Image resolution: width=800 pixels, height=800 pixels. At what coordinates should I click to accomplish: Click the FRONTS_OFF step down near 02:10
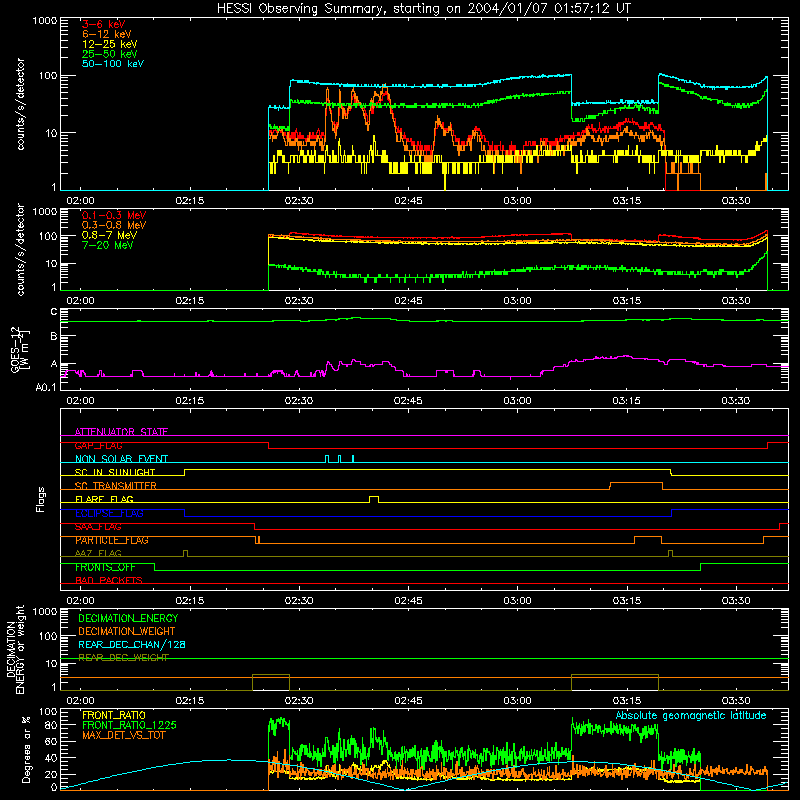(155, 567)
